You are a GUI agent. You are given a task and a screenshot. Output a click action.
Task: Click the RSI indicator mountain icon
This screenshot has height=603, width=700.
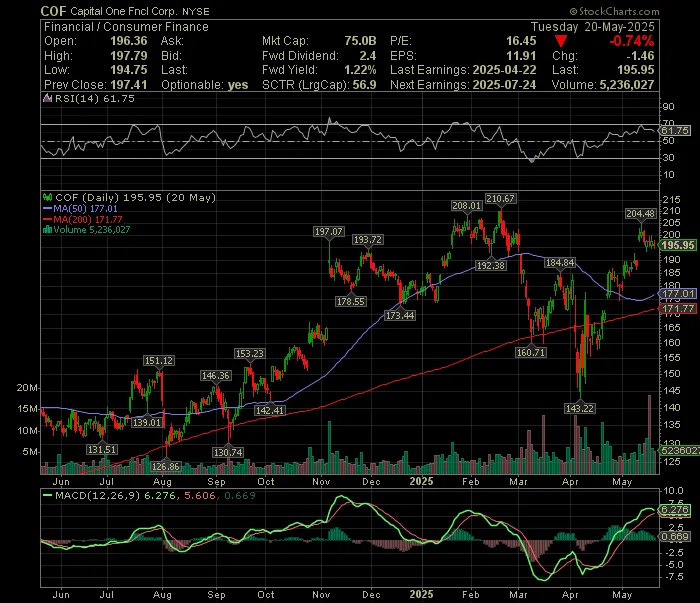tap(47, 98)
